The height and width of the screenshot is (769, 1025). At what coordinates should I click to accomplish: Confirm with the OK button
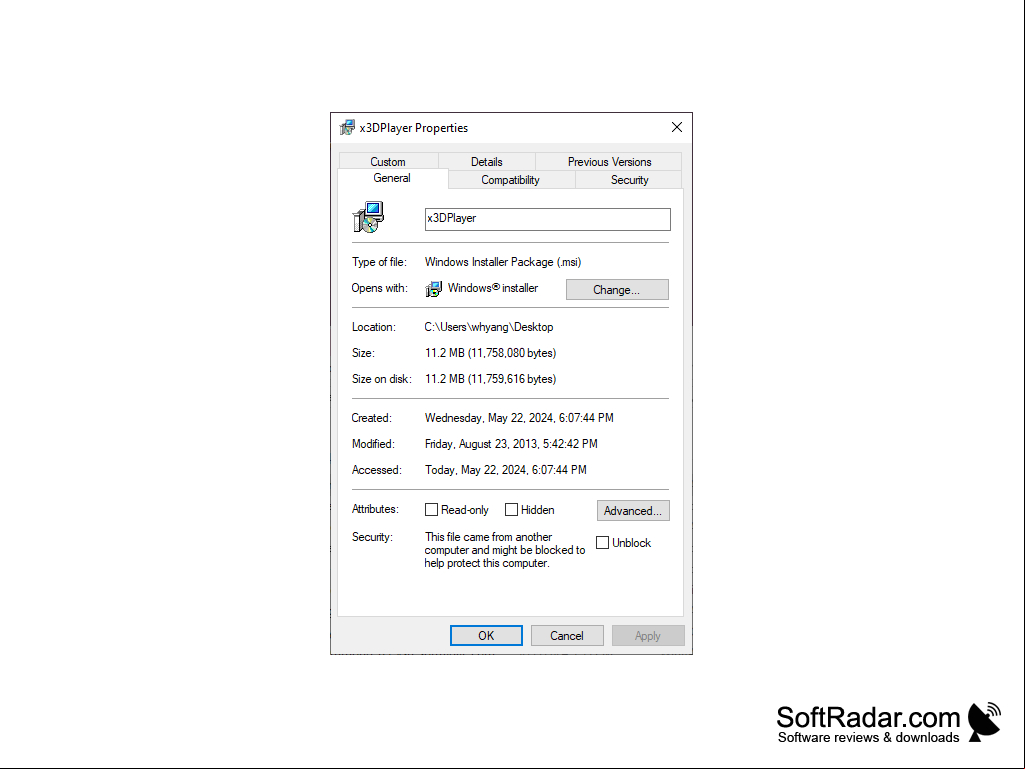point(486,636)
